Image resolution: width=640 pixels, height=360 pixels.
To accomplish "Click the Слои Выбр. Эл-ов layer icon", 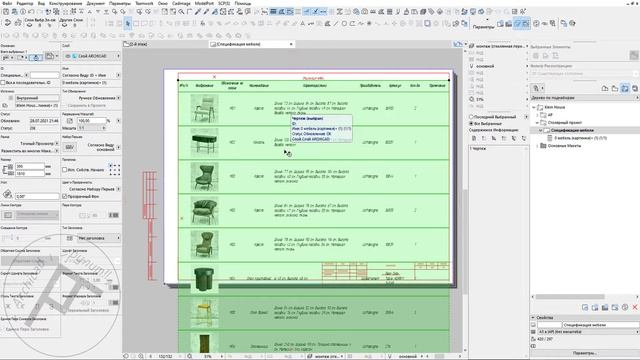I will tap(29, 25).
